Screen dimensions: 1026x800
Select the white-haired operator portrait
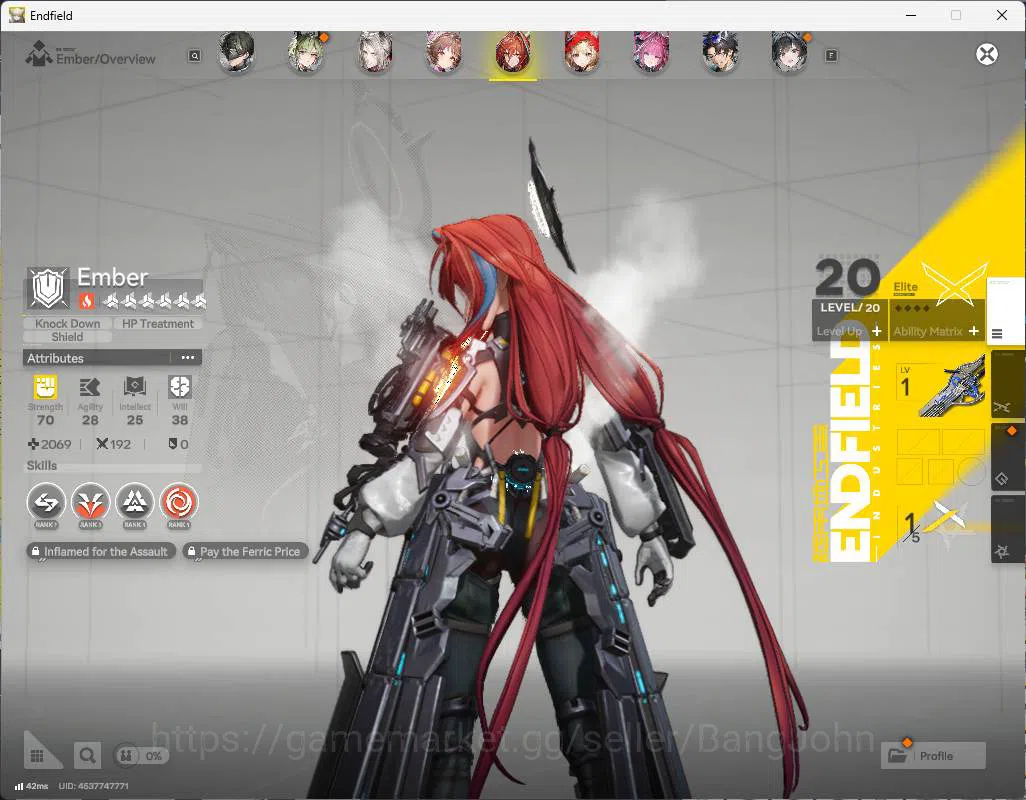click(375, 52)
